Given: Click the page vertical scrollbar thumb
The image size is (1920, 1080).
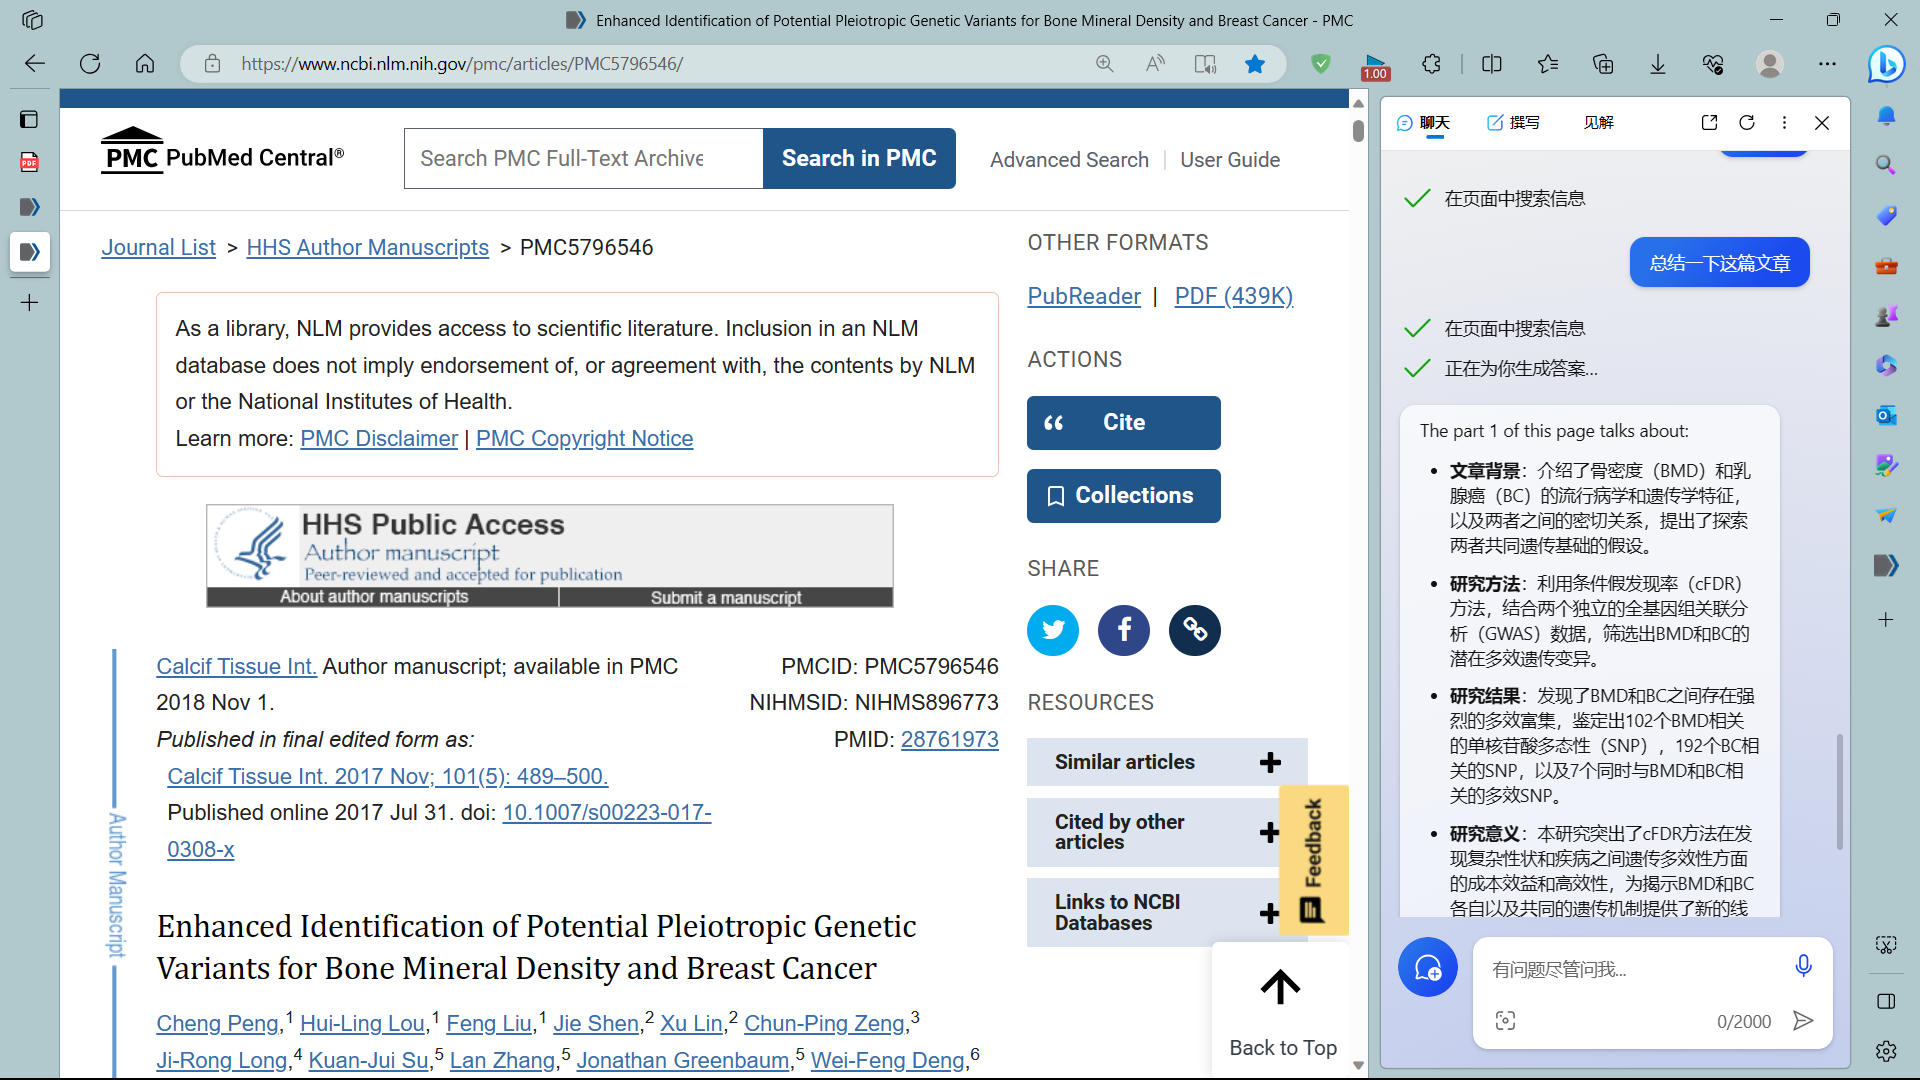Looking at the screenshot, I should click(x=1358, y=131).
